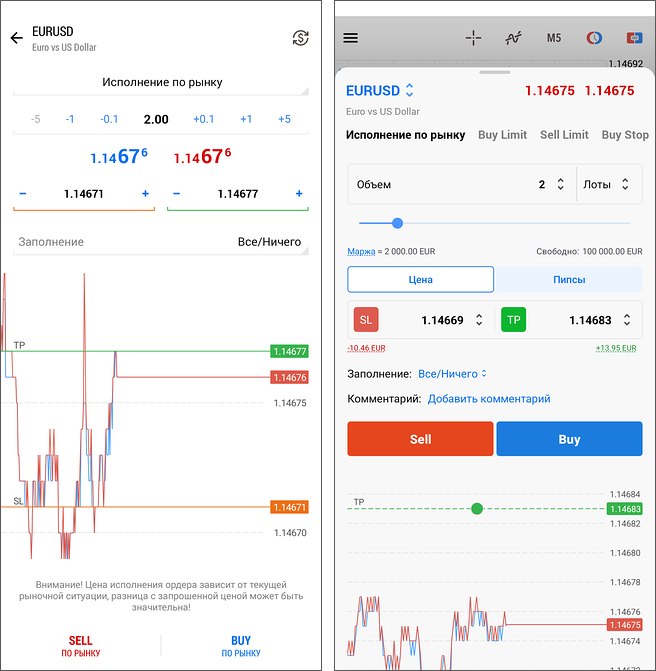Open the red and blue circular chart settings icon

click(594, 38)
